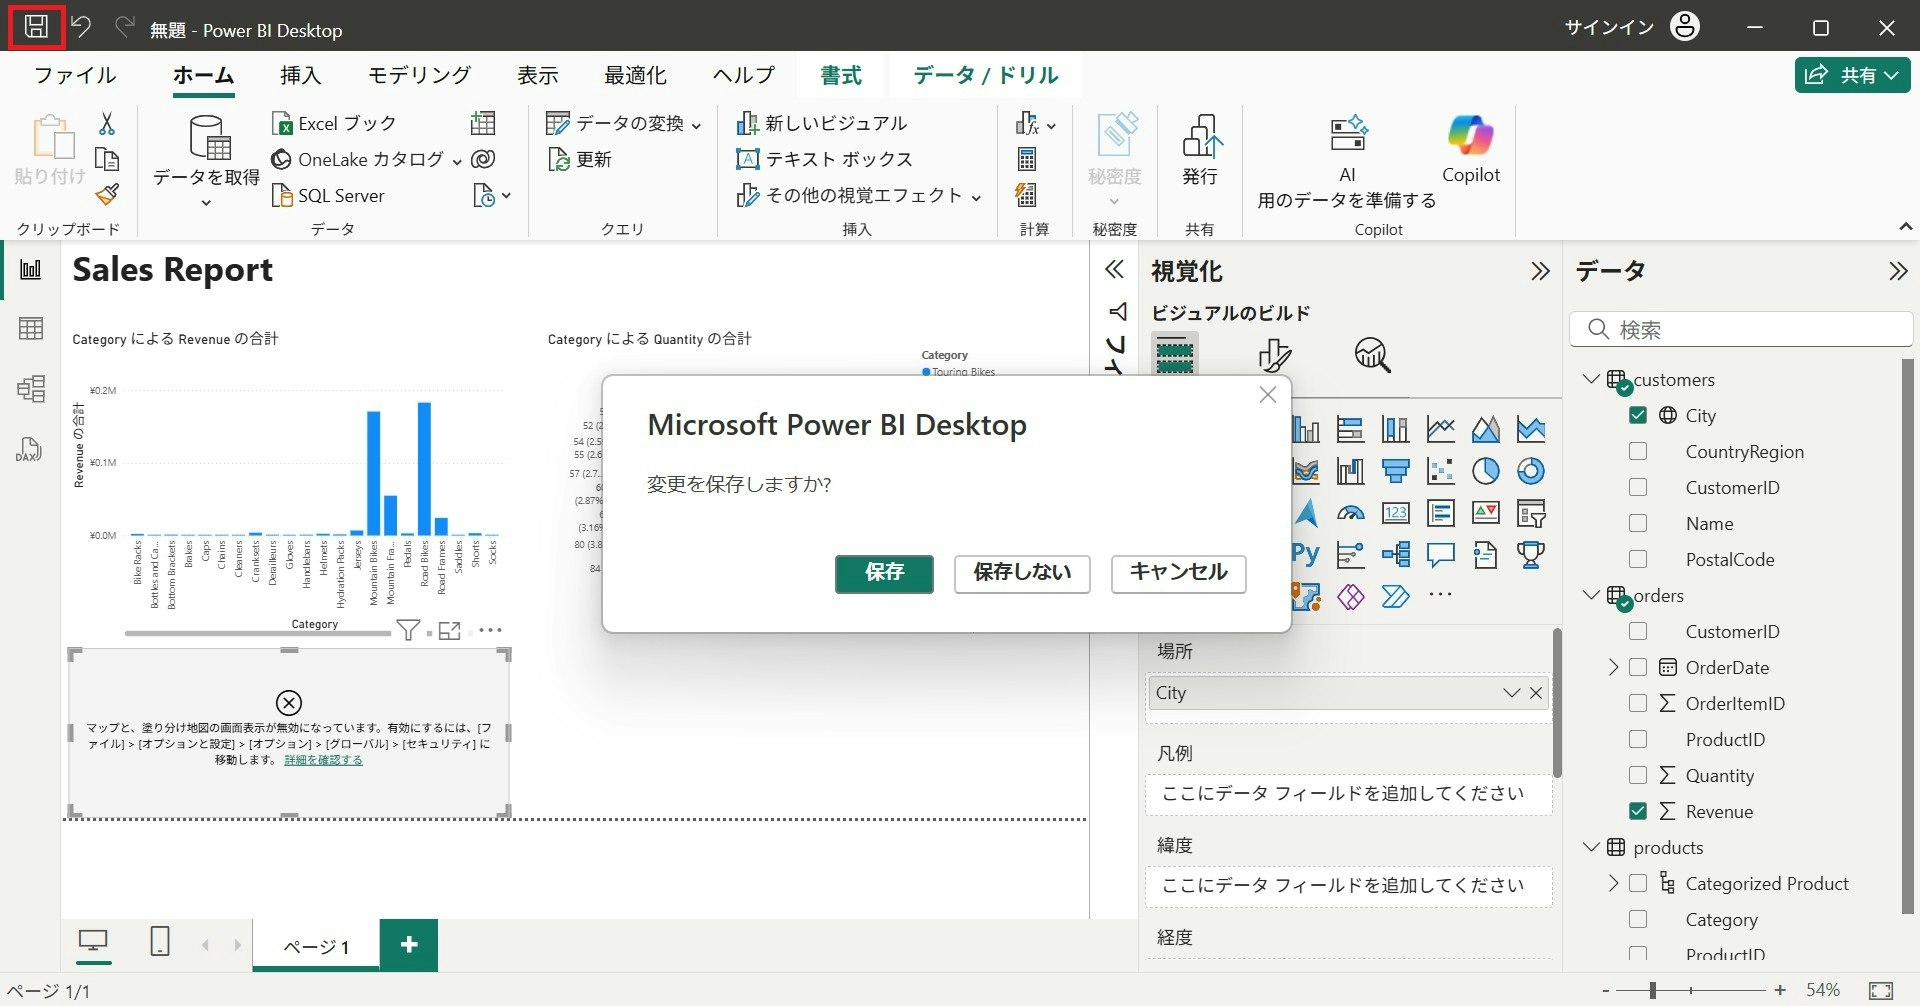Open the model view sidebar icon
The width and height of the screenshot is (1920, 1006).
tap(31, 389)
